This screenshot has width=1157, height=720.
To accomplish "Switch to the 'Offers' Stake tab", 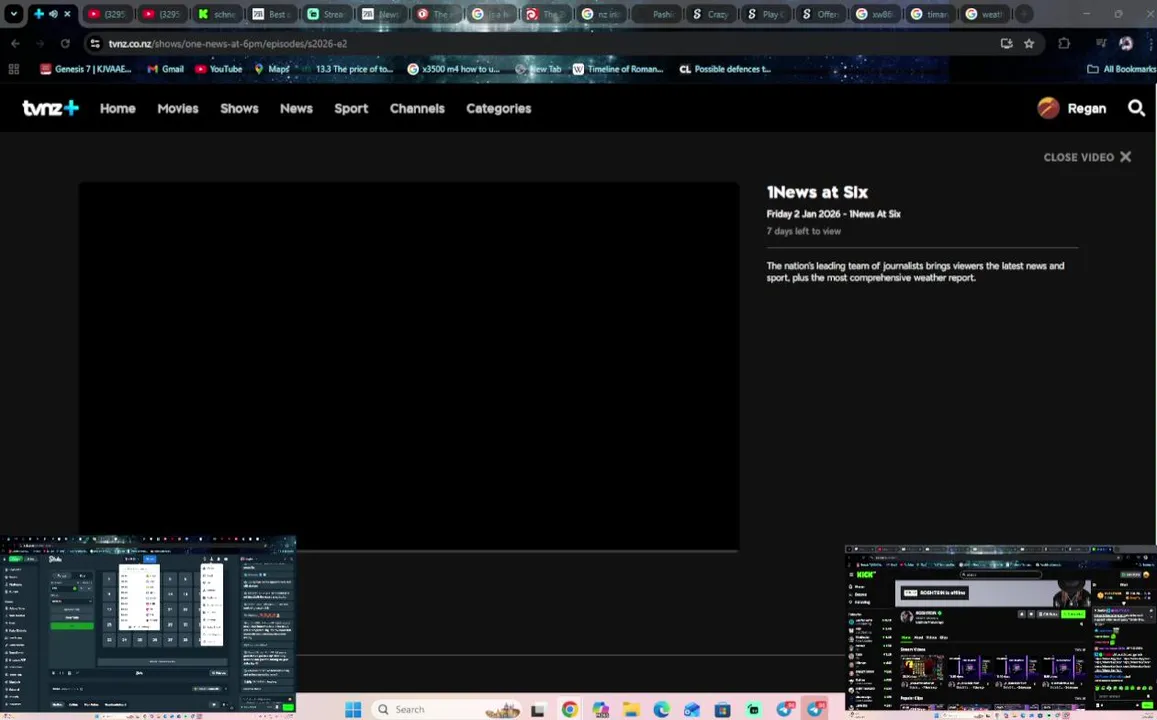I will tap(821, 14).
